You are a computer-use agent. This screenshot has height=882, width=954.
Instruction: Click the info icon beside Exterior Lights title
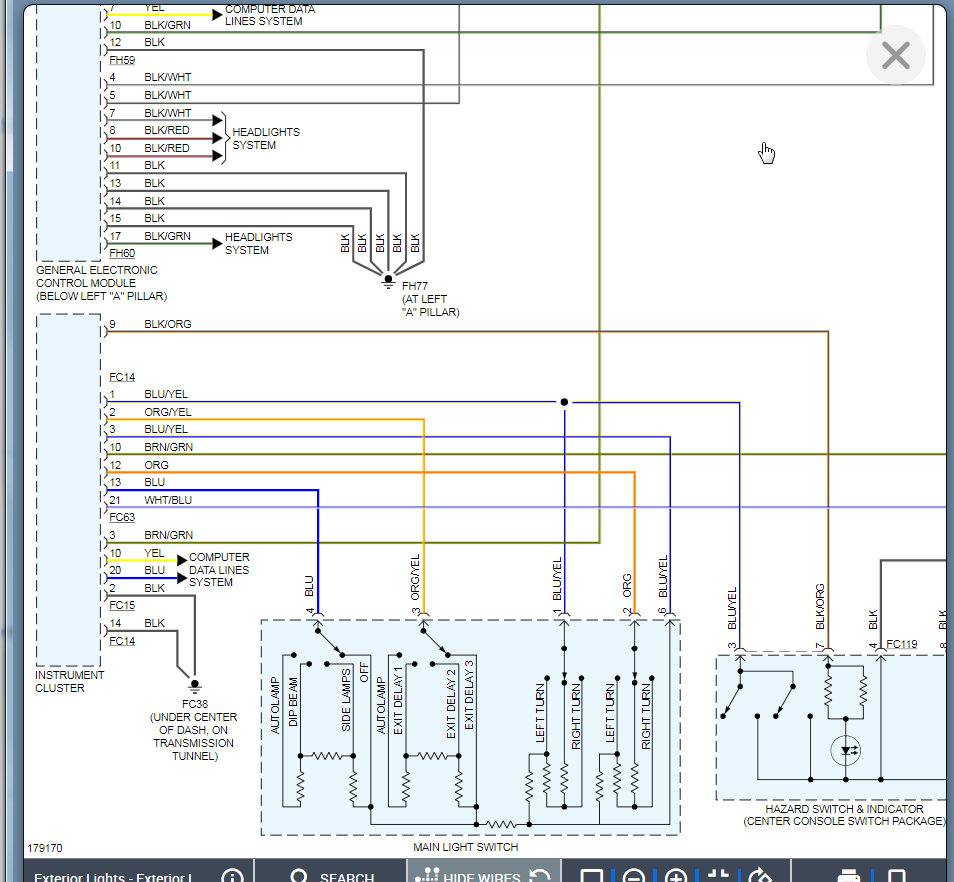click(232, 877)
